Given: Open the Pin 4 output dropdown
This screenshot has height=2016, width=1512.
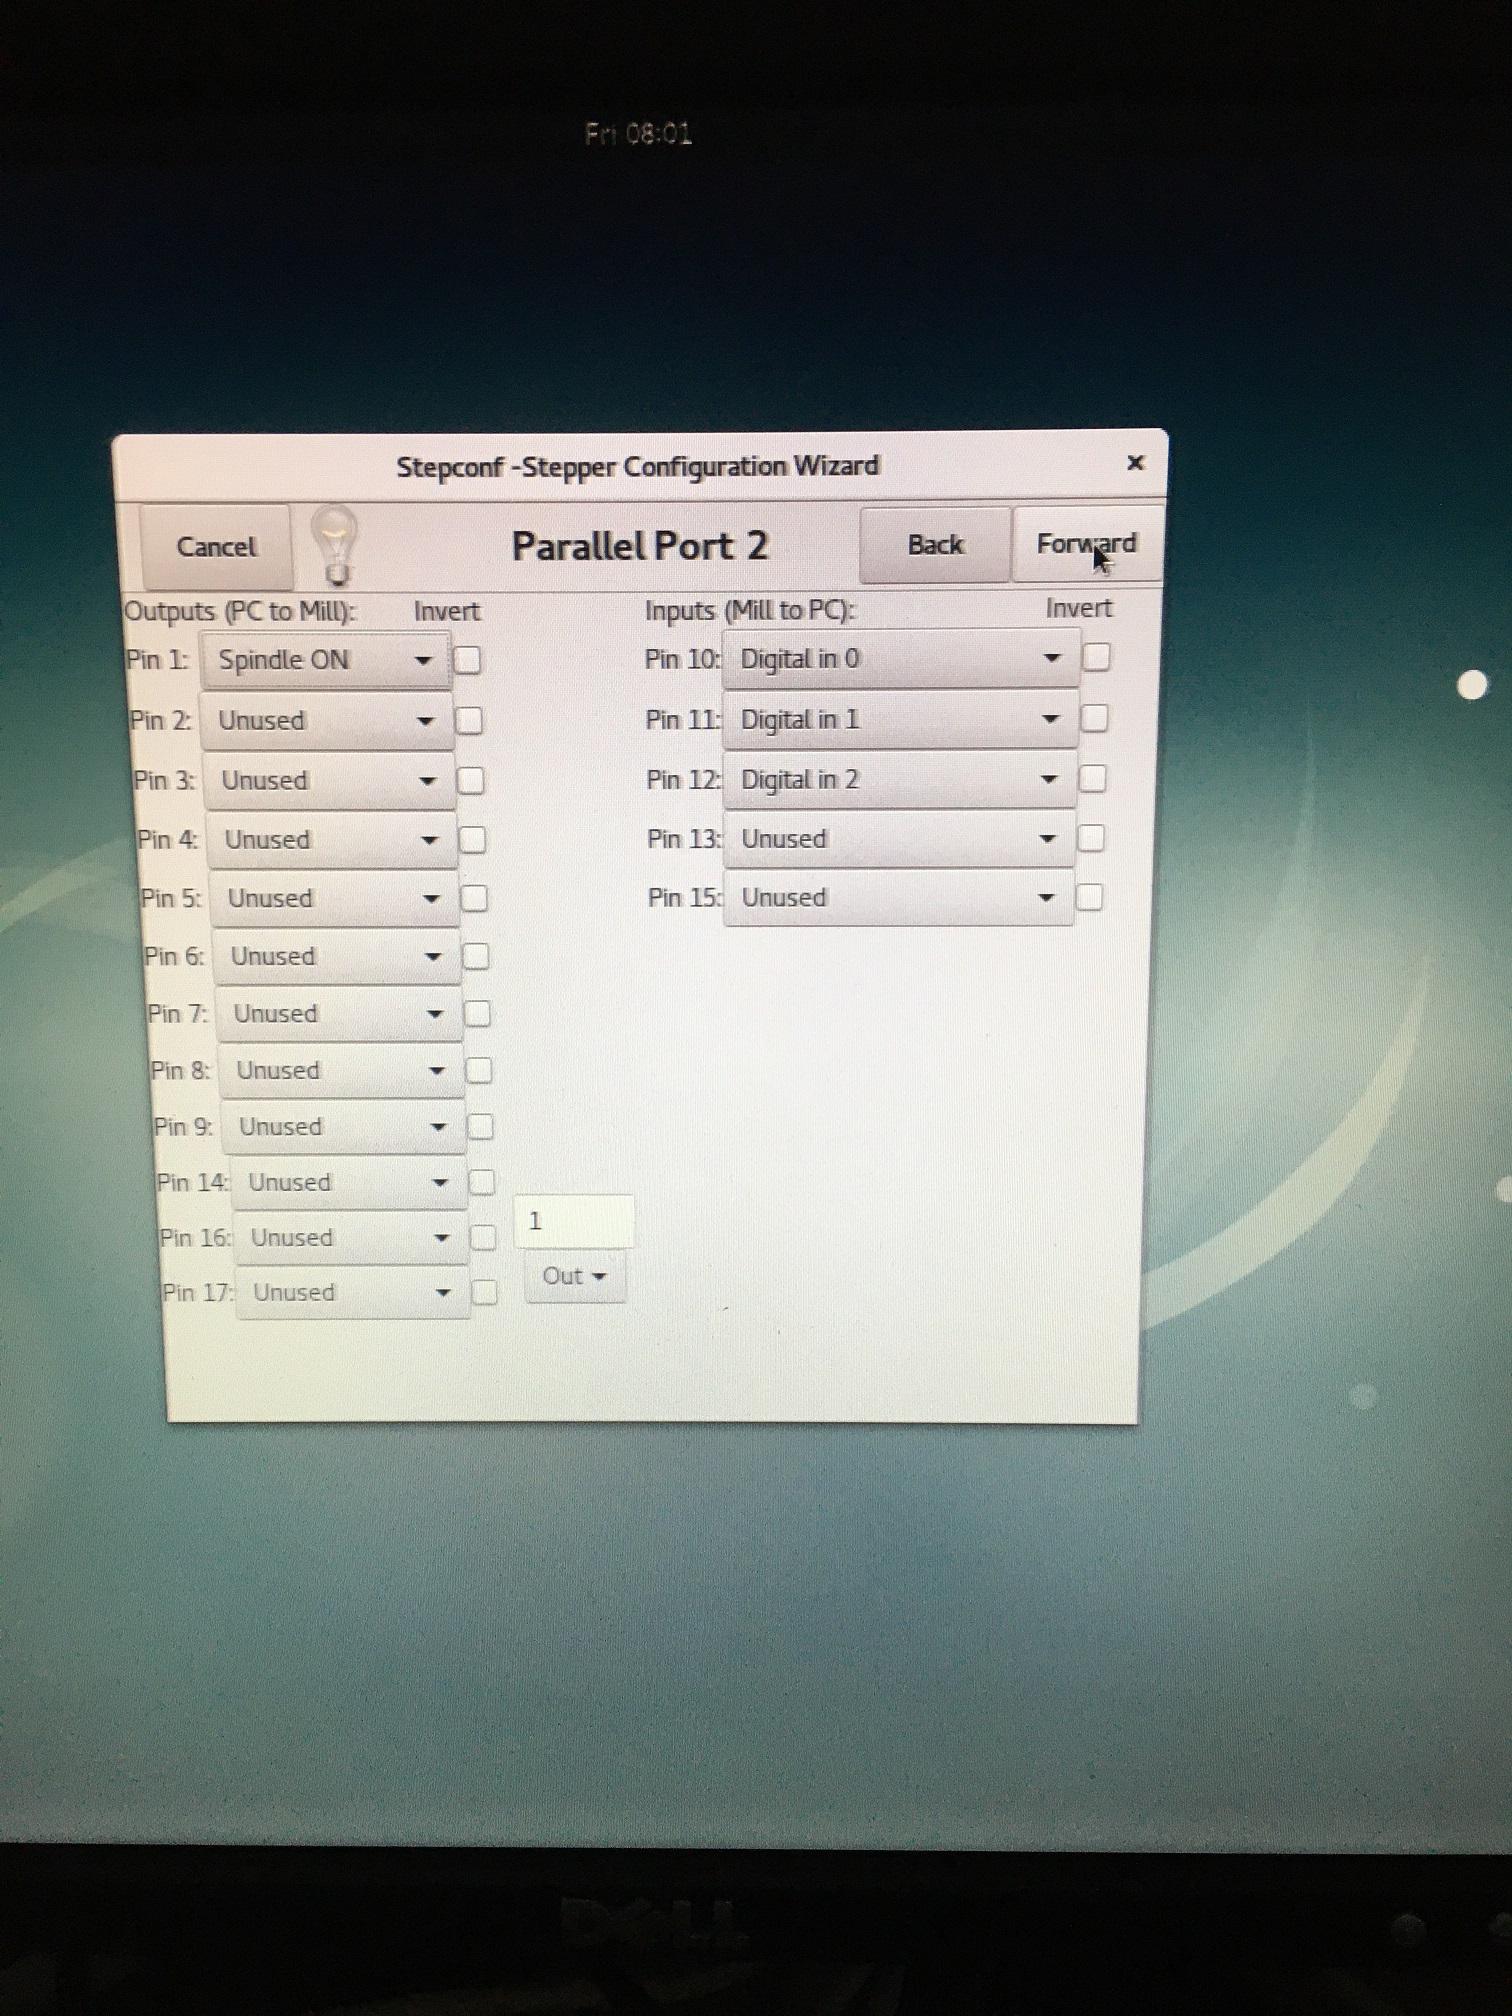Looking at the screenshot, I should [332, 840].
